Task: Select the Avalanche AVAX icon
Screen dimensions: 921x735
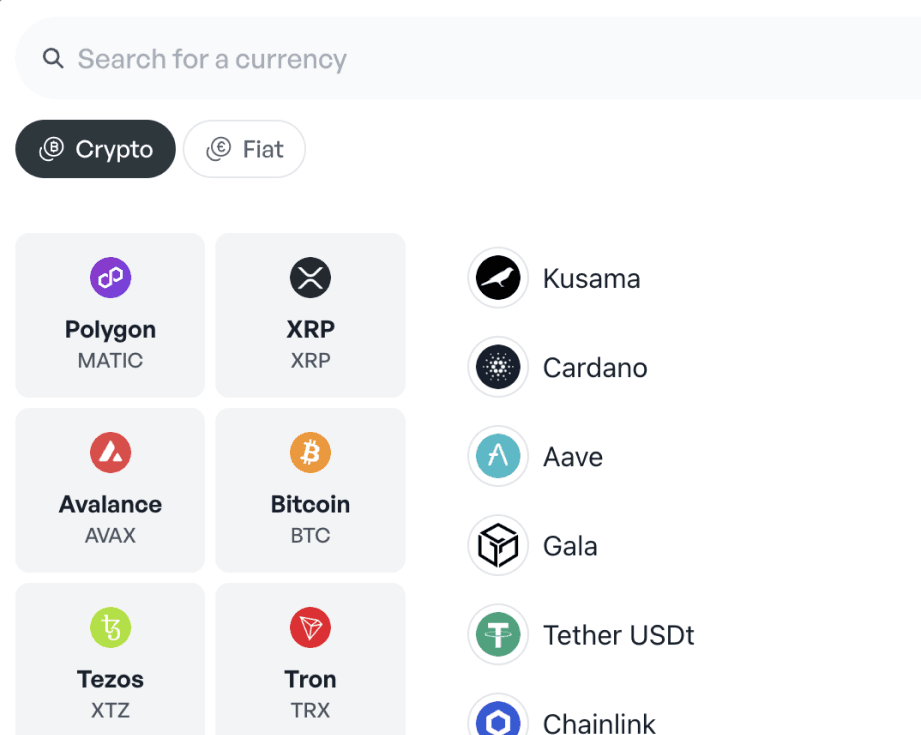Action: [x=110, y=452]
